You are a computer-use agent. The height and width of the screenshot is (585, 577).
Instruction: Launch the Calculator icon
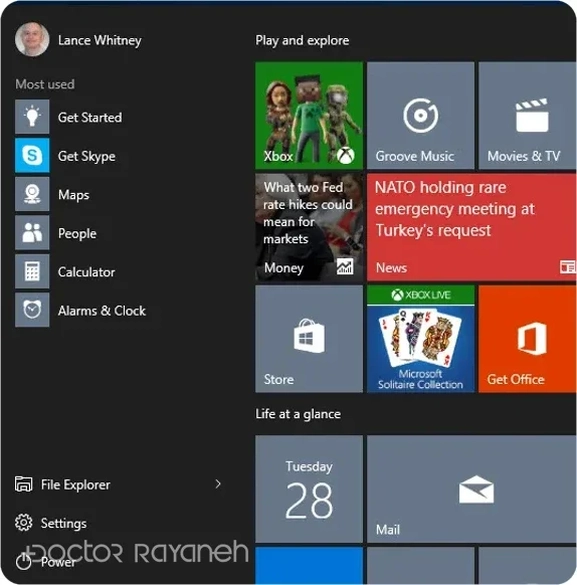(x=32, y=271)
